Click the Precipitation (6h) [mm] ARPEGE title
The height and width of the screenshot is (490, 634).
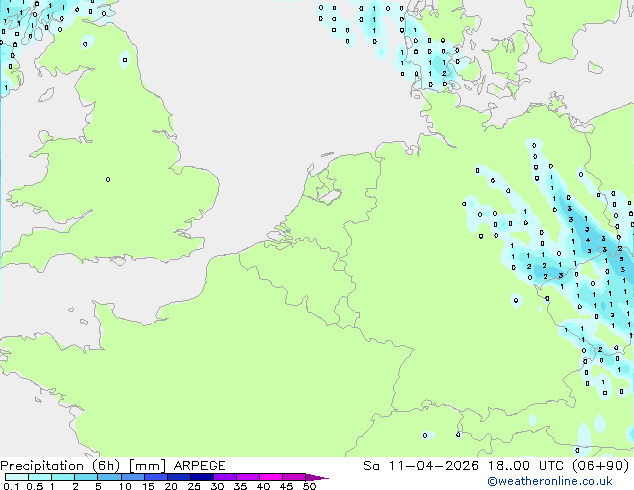pos(113,465)
